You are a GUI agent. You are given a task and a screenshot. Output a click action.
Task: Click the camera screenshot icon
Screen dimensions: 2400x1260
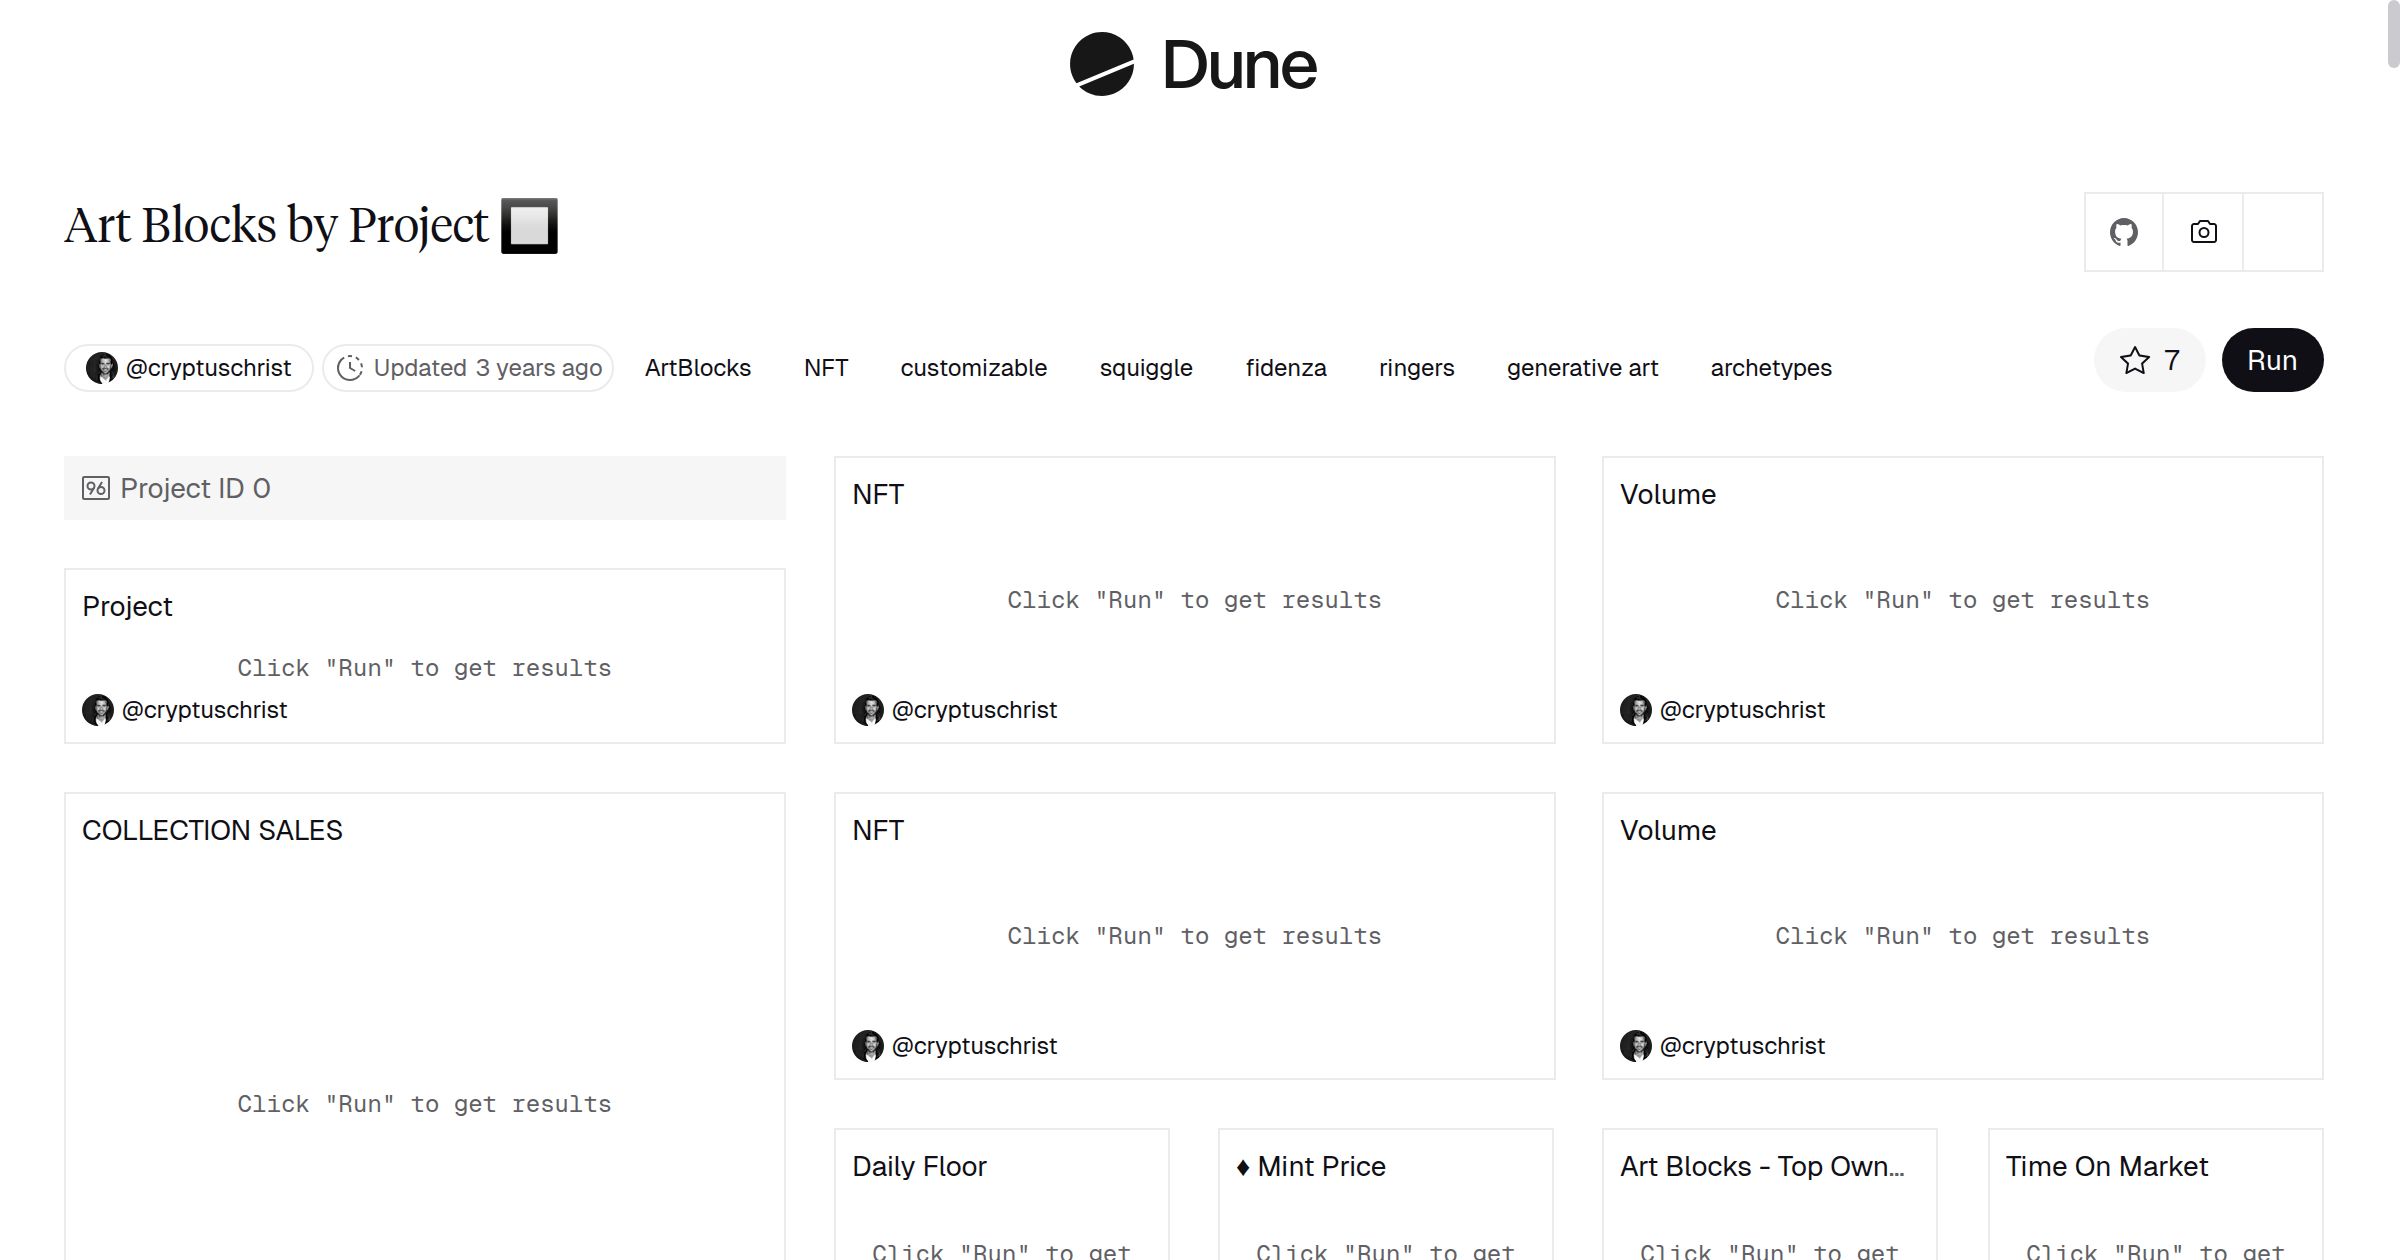[2203, 232]
